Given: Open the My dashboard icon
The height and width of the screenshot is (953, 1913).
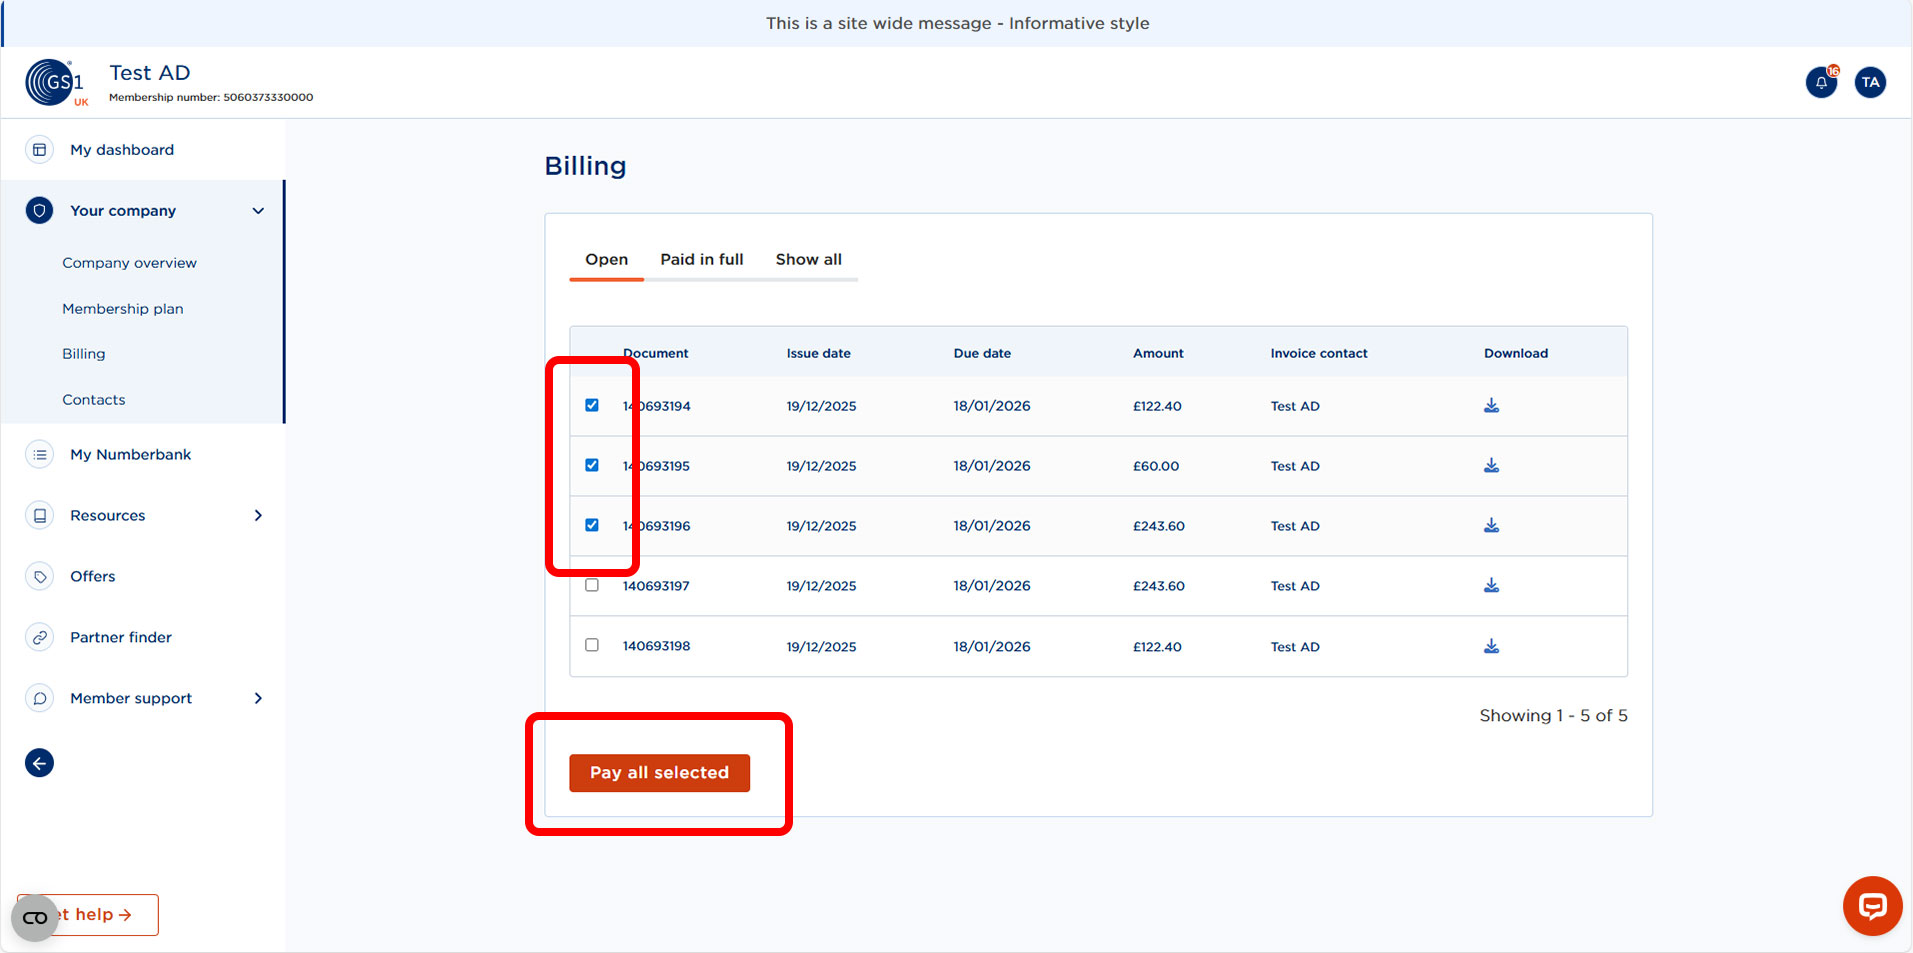Looking at the screenshot, I should [39, 149].
